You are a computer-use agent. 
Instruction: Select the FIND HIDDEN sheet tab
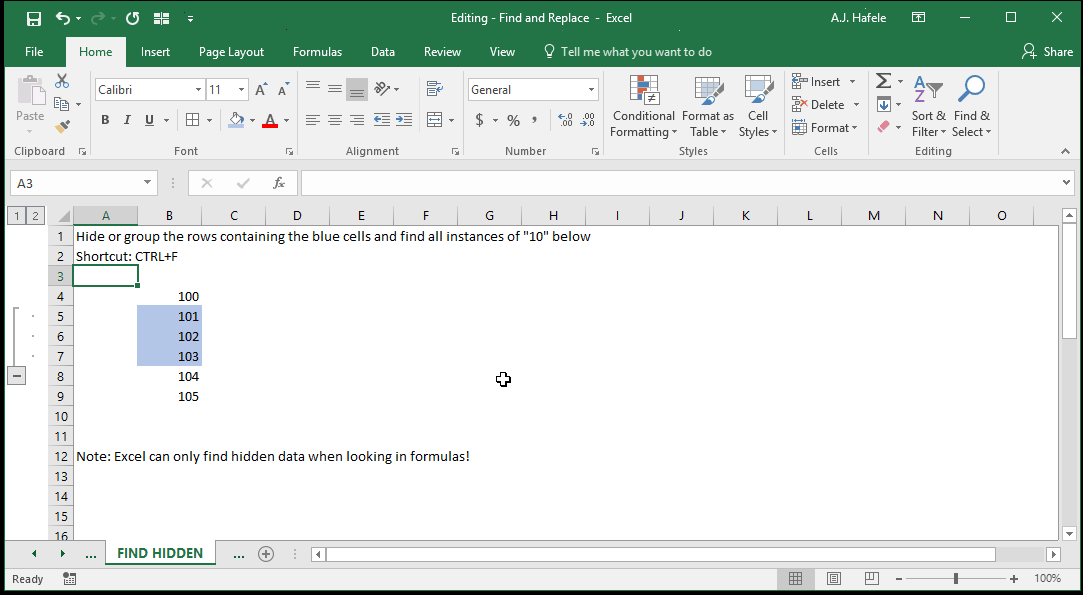click(x=160, y=553)
